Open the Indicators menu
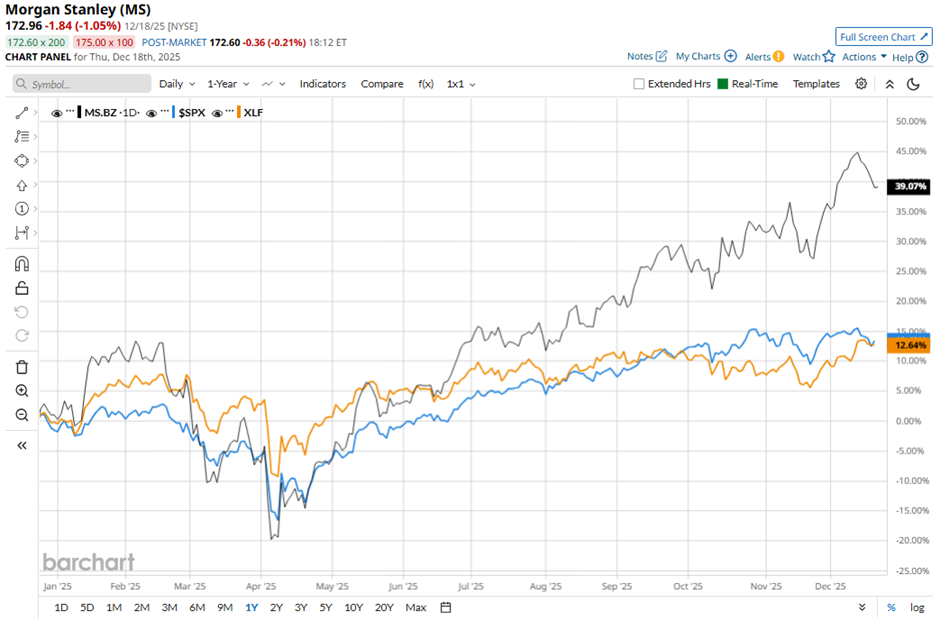Image resolution: width=940 pixels, height=621 pixels. [323, 84]
